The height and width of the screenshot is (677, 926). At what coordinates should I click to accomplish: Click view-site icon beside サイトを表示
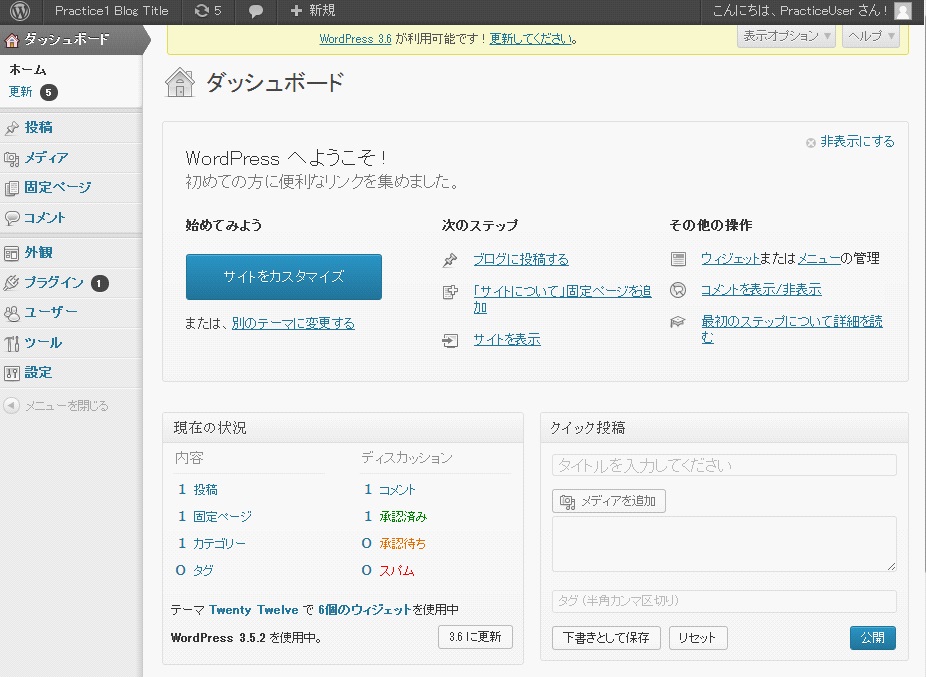450,340
